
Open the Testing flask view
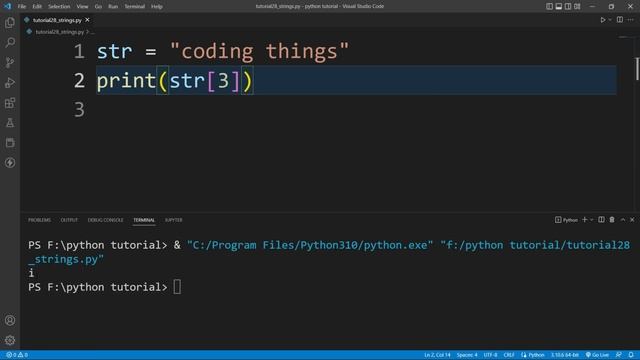pos(10,122)
